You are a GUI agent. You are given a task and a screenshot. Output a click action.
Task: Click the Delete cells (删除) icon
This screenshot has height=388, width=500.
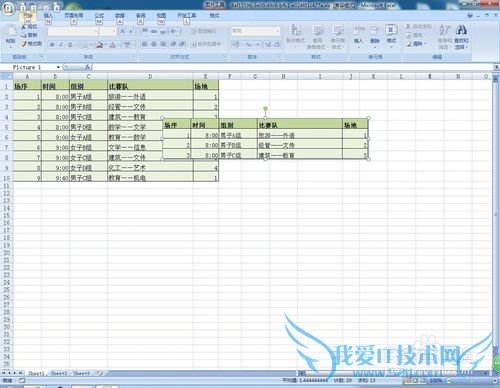pyautogui.click(x=375, y=31)
